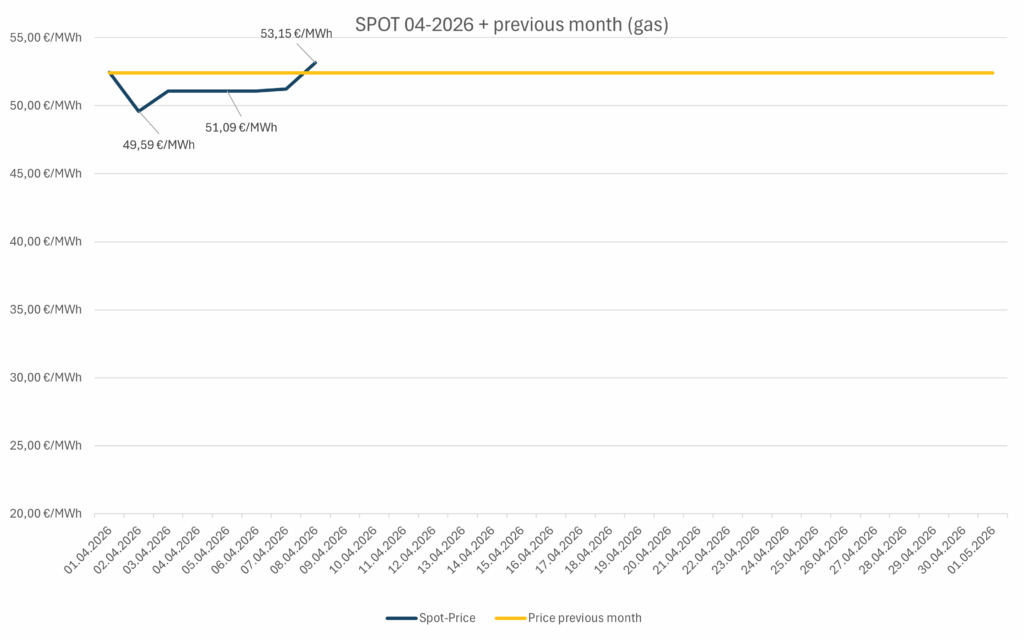Select the 20,00 €/MWh y-axis label
This screenshot has height=640, width=1024.
click(x=46, y=513)
